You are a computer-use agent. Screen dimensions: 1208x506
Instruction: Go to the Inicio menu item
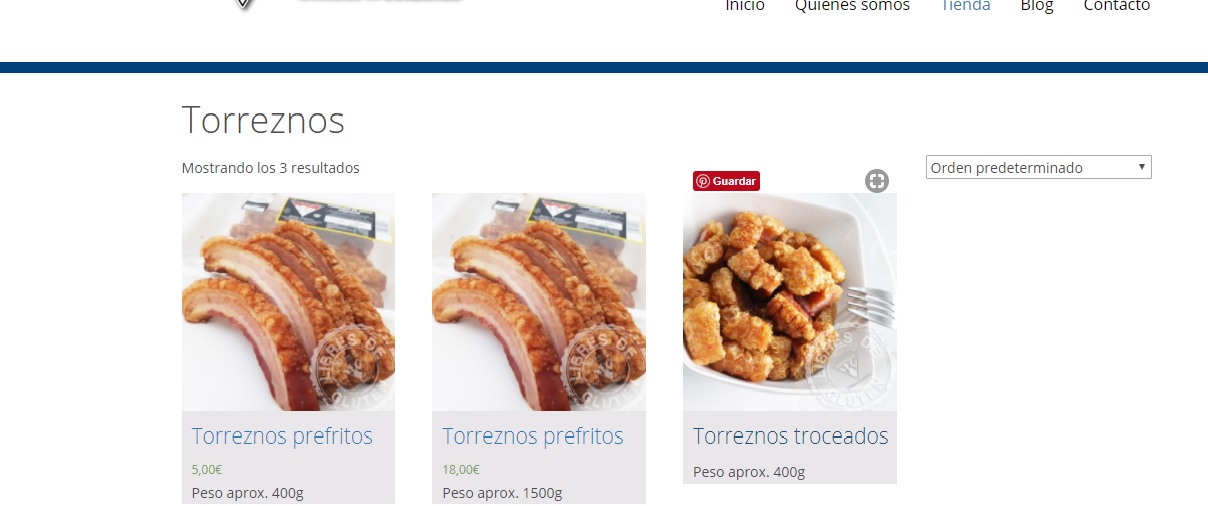pyautogui.click(x=745, y=6)
